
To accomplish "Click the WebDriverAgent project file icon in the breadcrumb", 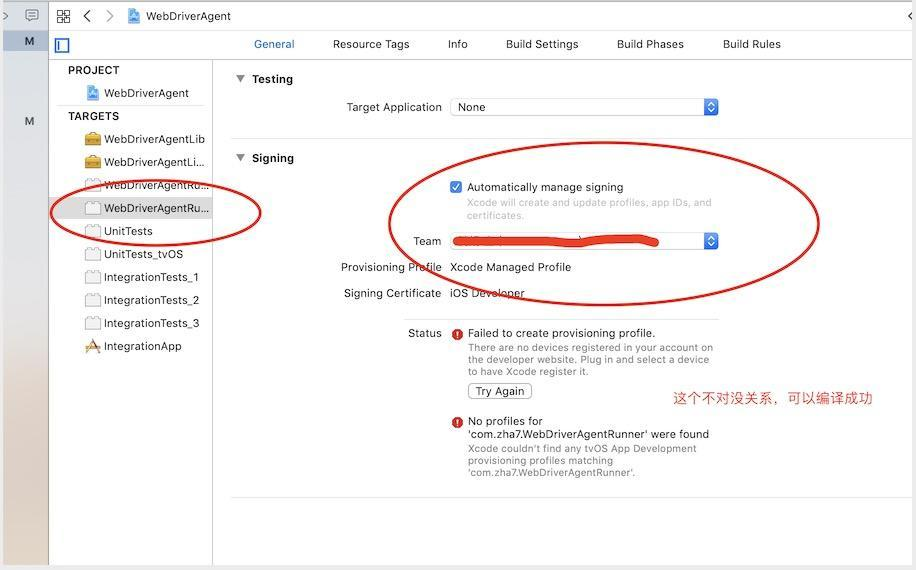I will click(x=134, y=16).
